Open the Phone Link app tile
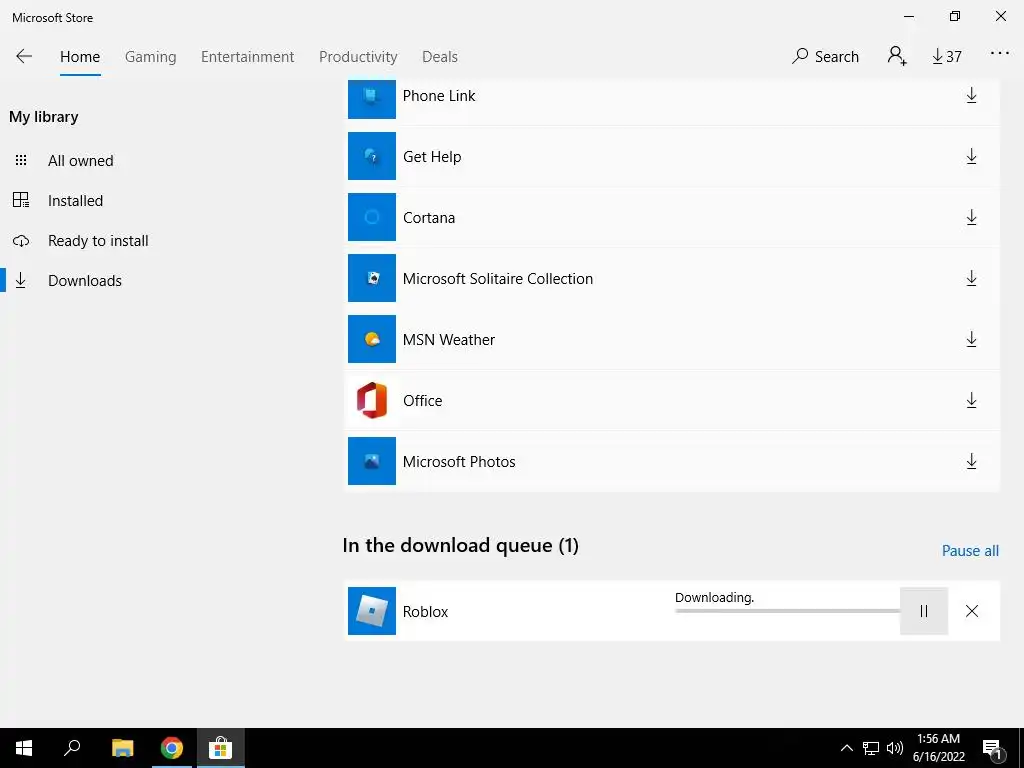 [x=372, y=99]
